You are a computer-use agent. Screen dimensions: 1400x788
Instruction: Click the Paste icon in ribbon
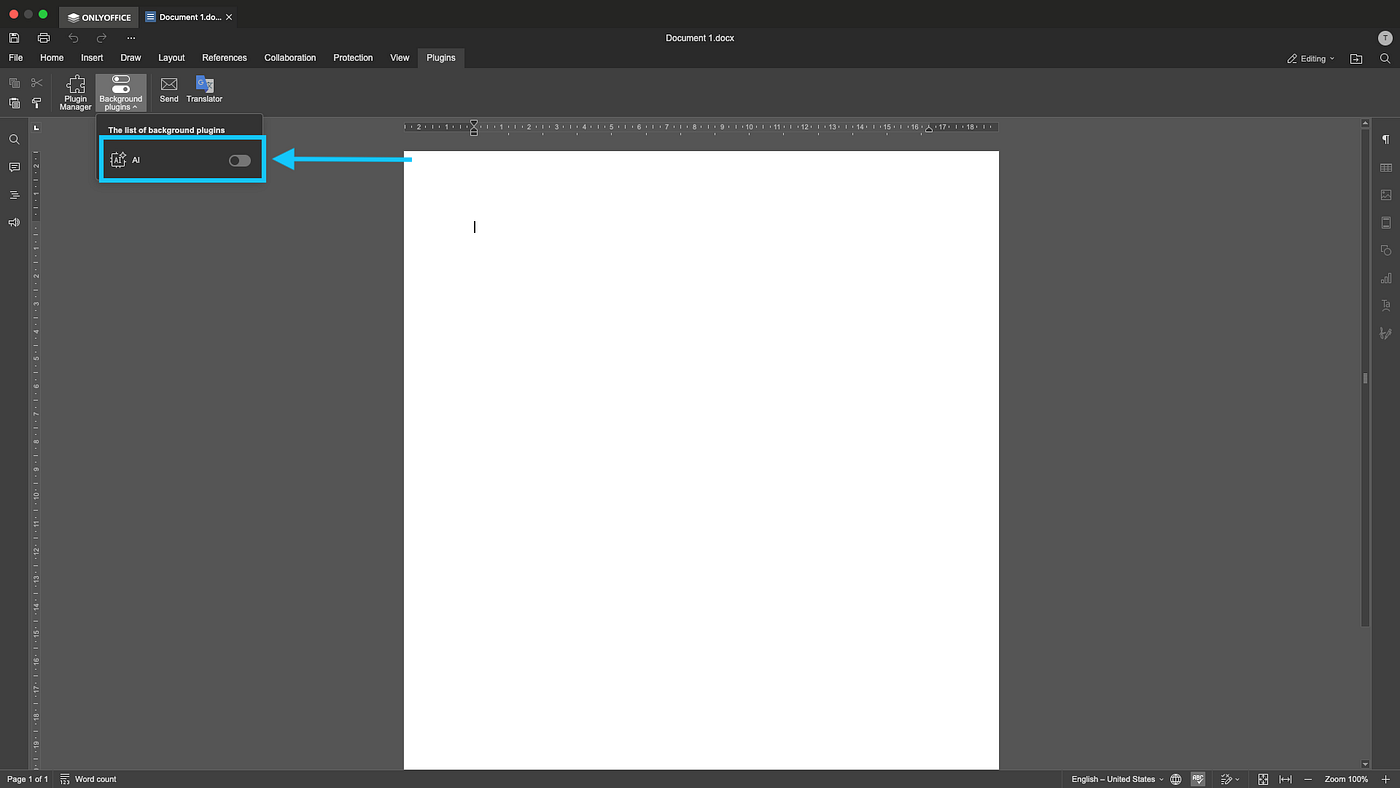coord(14,103)
